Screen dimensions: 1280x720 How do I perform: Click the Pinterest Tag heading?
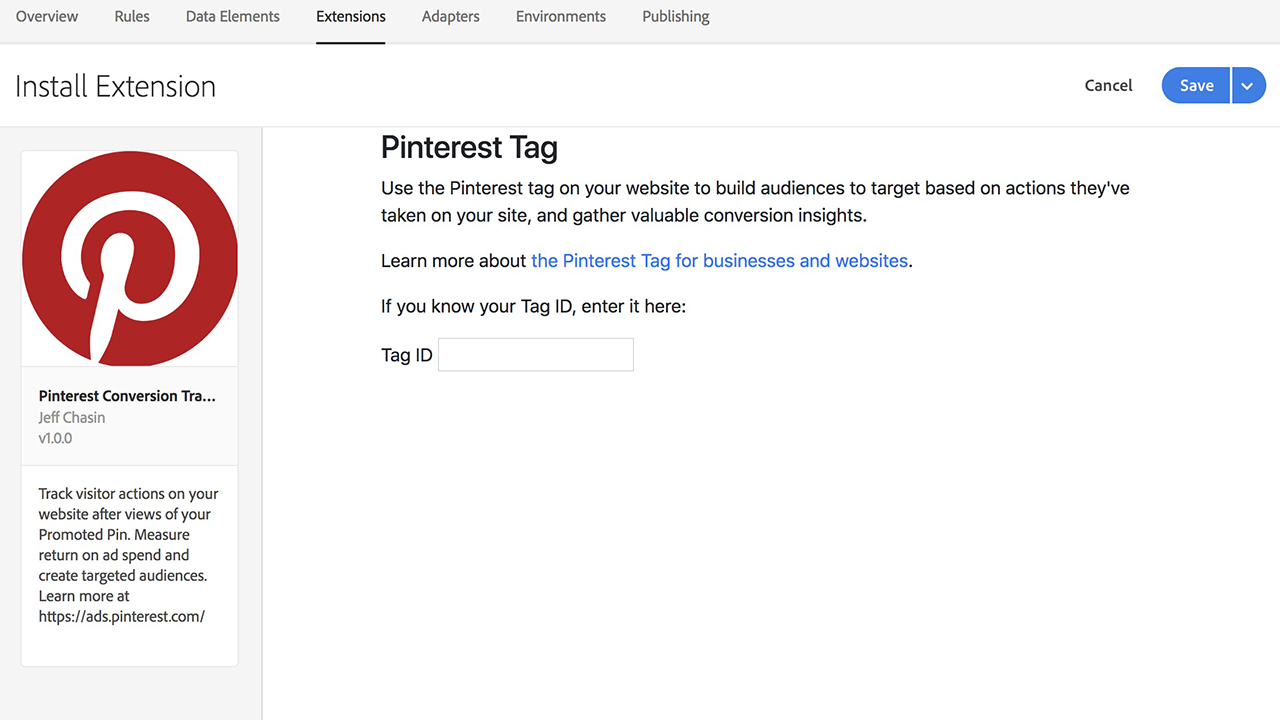coord(469,148)
